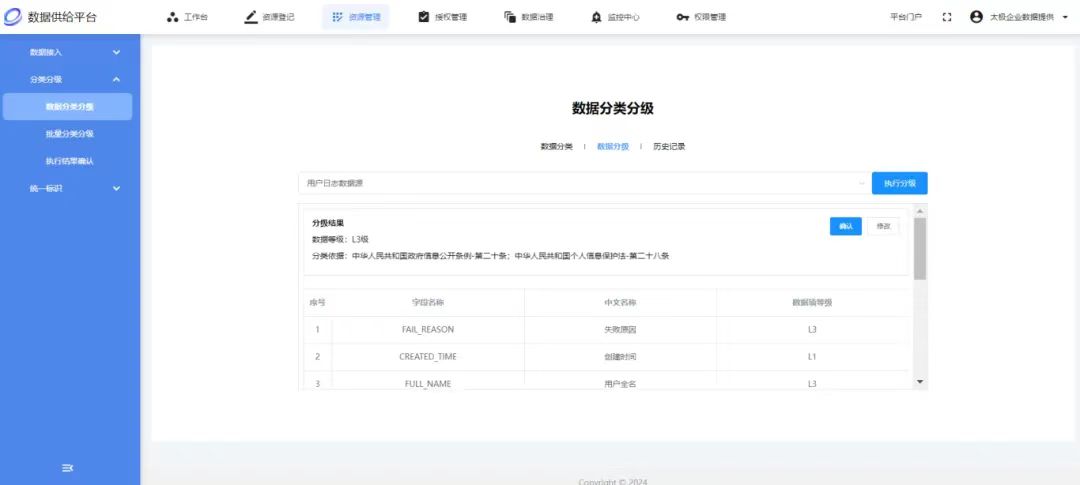
Task: Open the 工作台 workbench nav item
Action: 187,17
